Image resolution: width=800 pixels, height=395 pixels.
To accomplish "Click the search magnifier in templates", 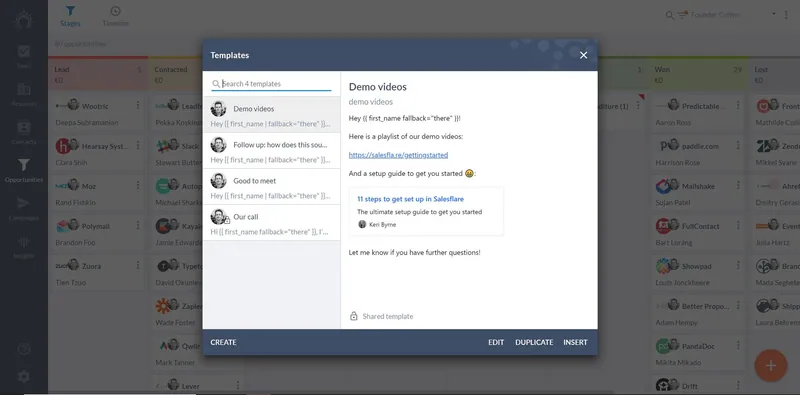I will [x=216, y=84].
